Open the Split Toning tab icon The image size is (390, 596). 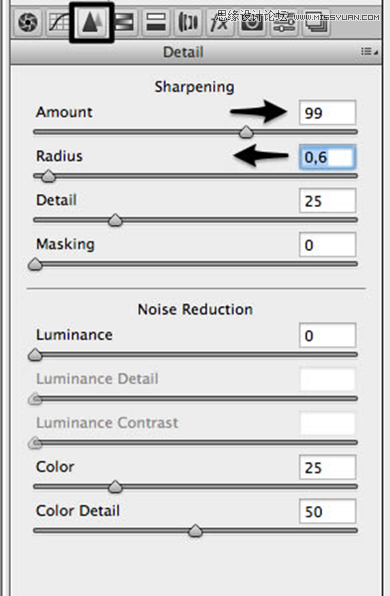156,22
